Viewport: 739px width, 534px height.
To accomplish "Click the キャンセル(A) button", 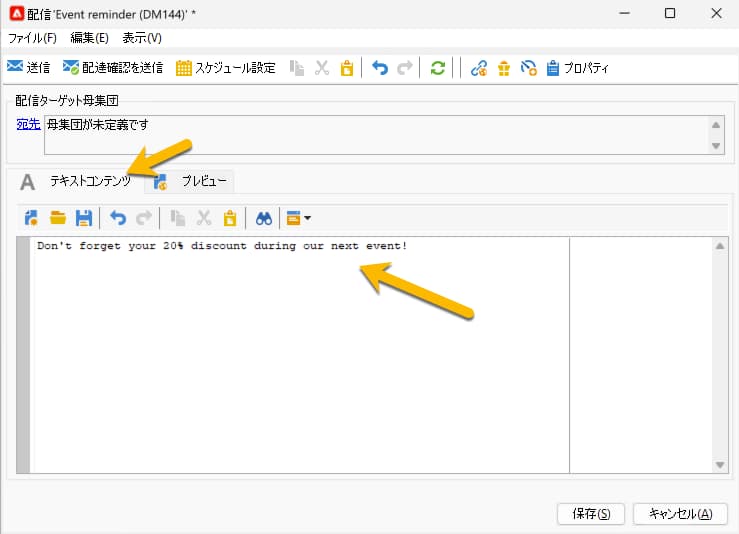I will [680, 514].
